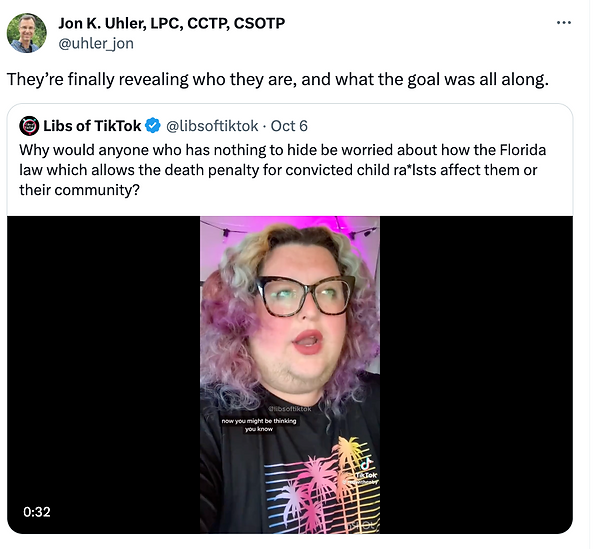
Task: Click the blue verified checkmark badge
Action: point(153,125)
